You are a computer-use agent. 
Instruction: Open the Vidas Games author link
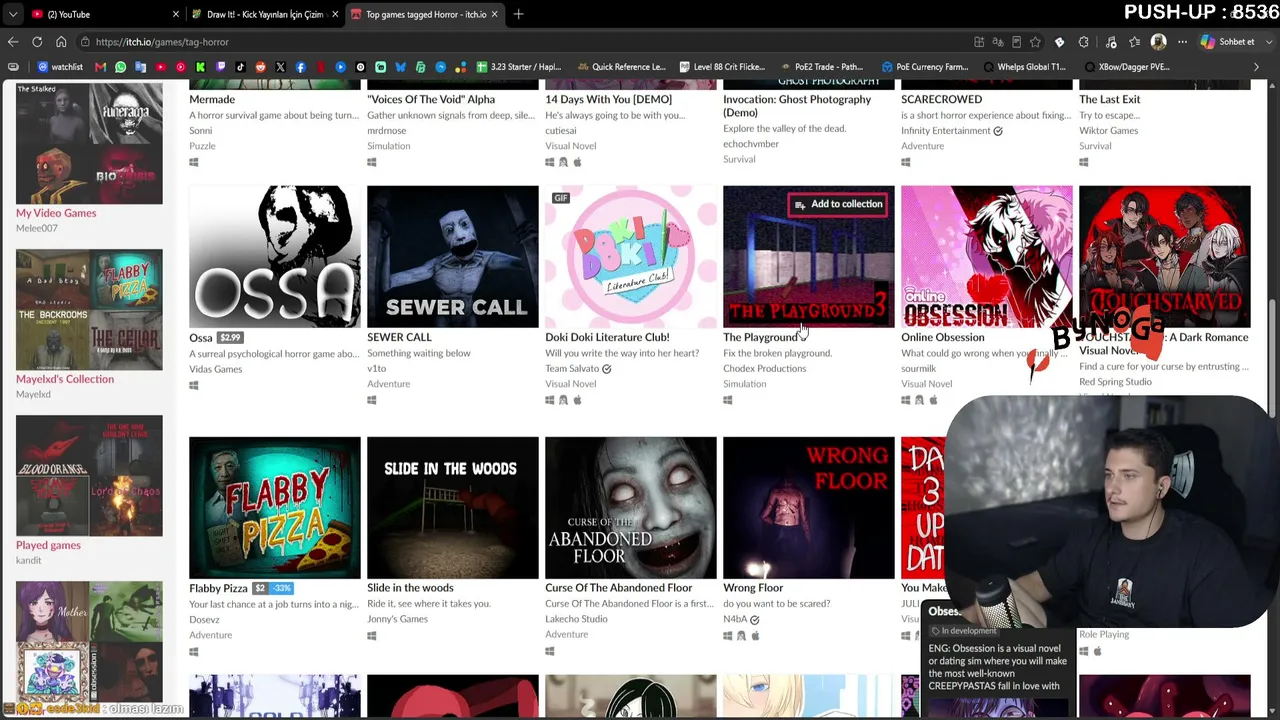click(216, 369)
